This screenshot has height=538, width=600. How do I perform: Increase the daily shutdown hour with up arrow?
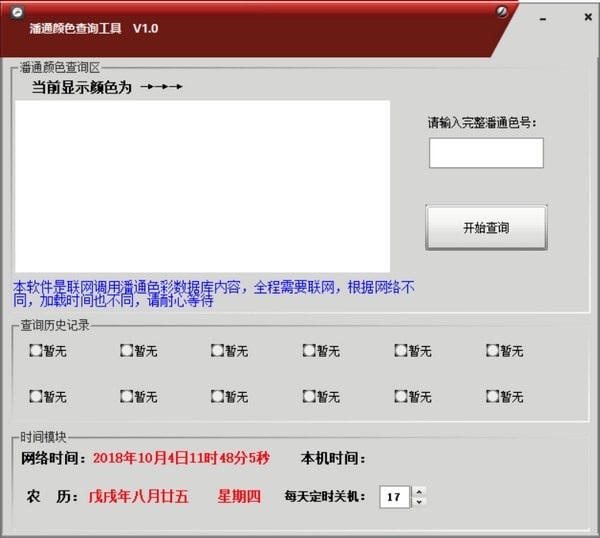pyautogui.click(x=419, y=492)
